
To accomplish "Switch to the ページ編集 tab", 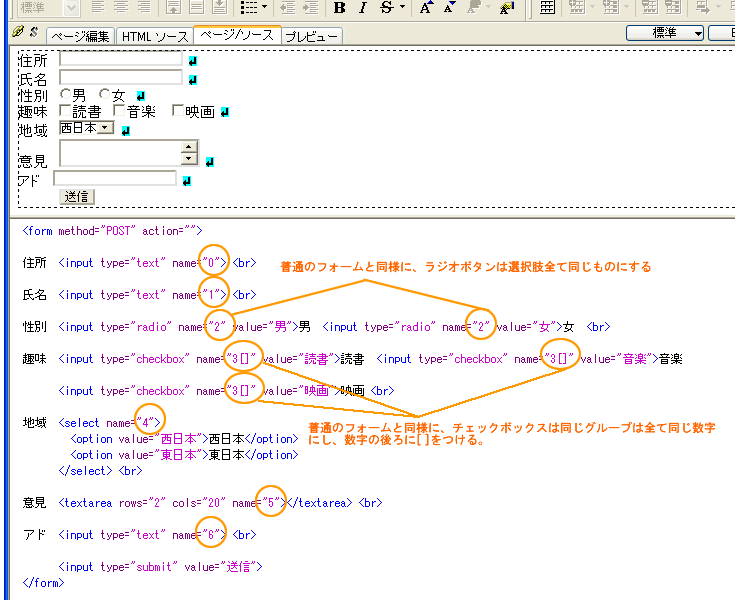I will click(x=81, y=36).
